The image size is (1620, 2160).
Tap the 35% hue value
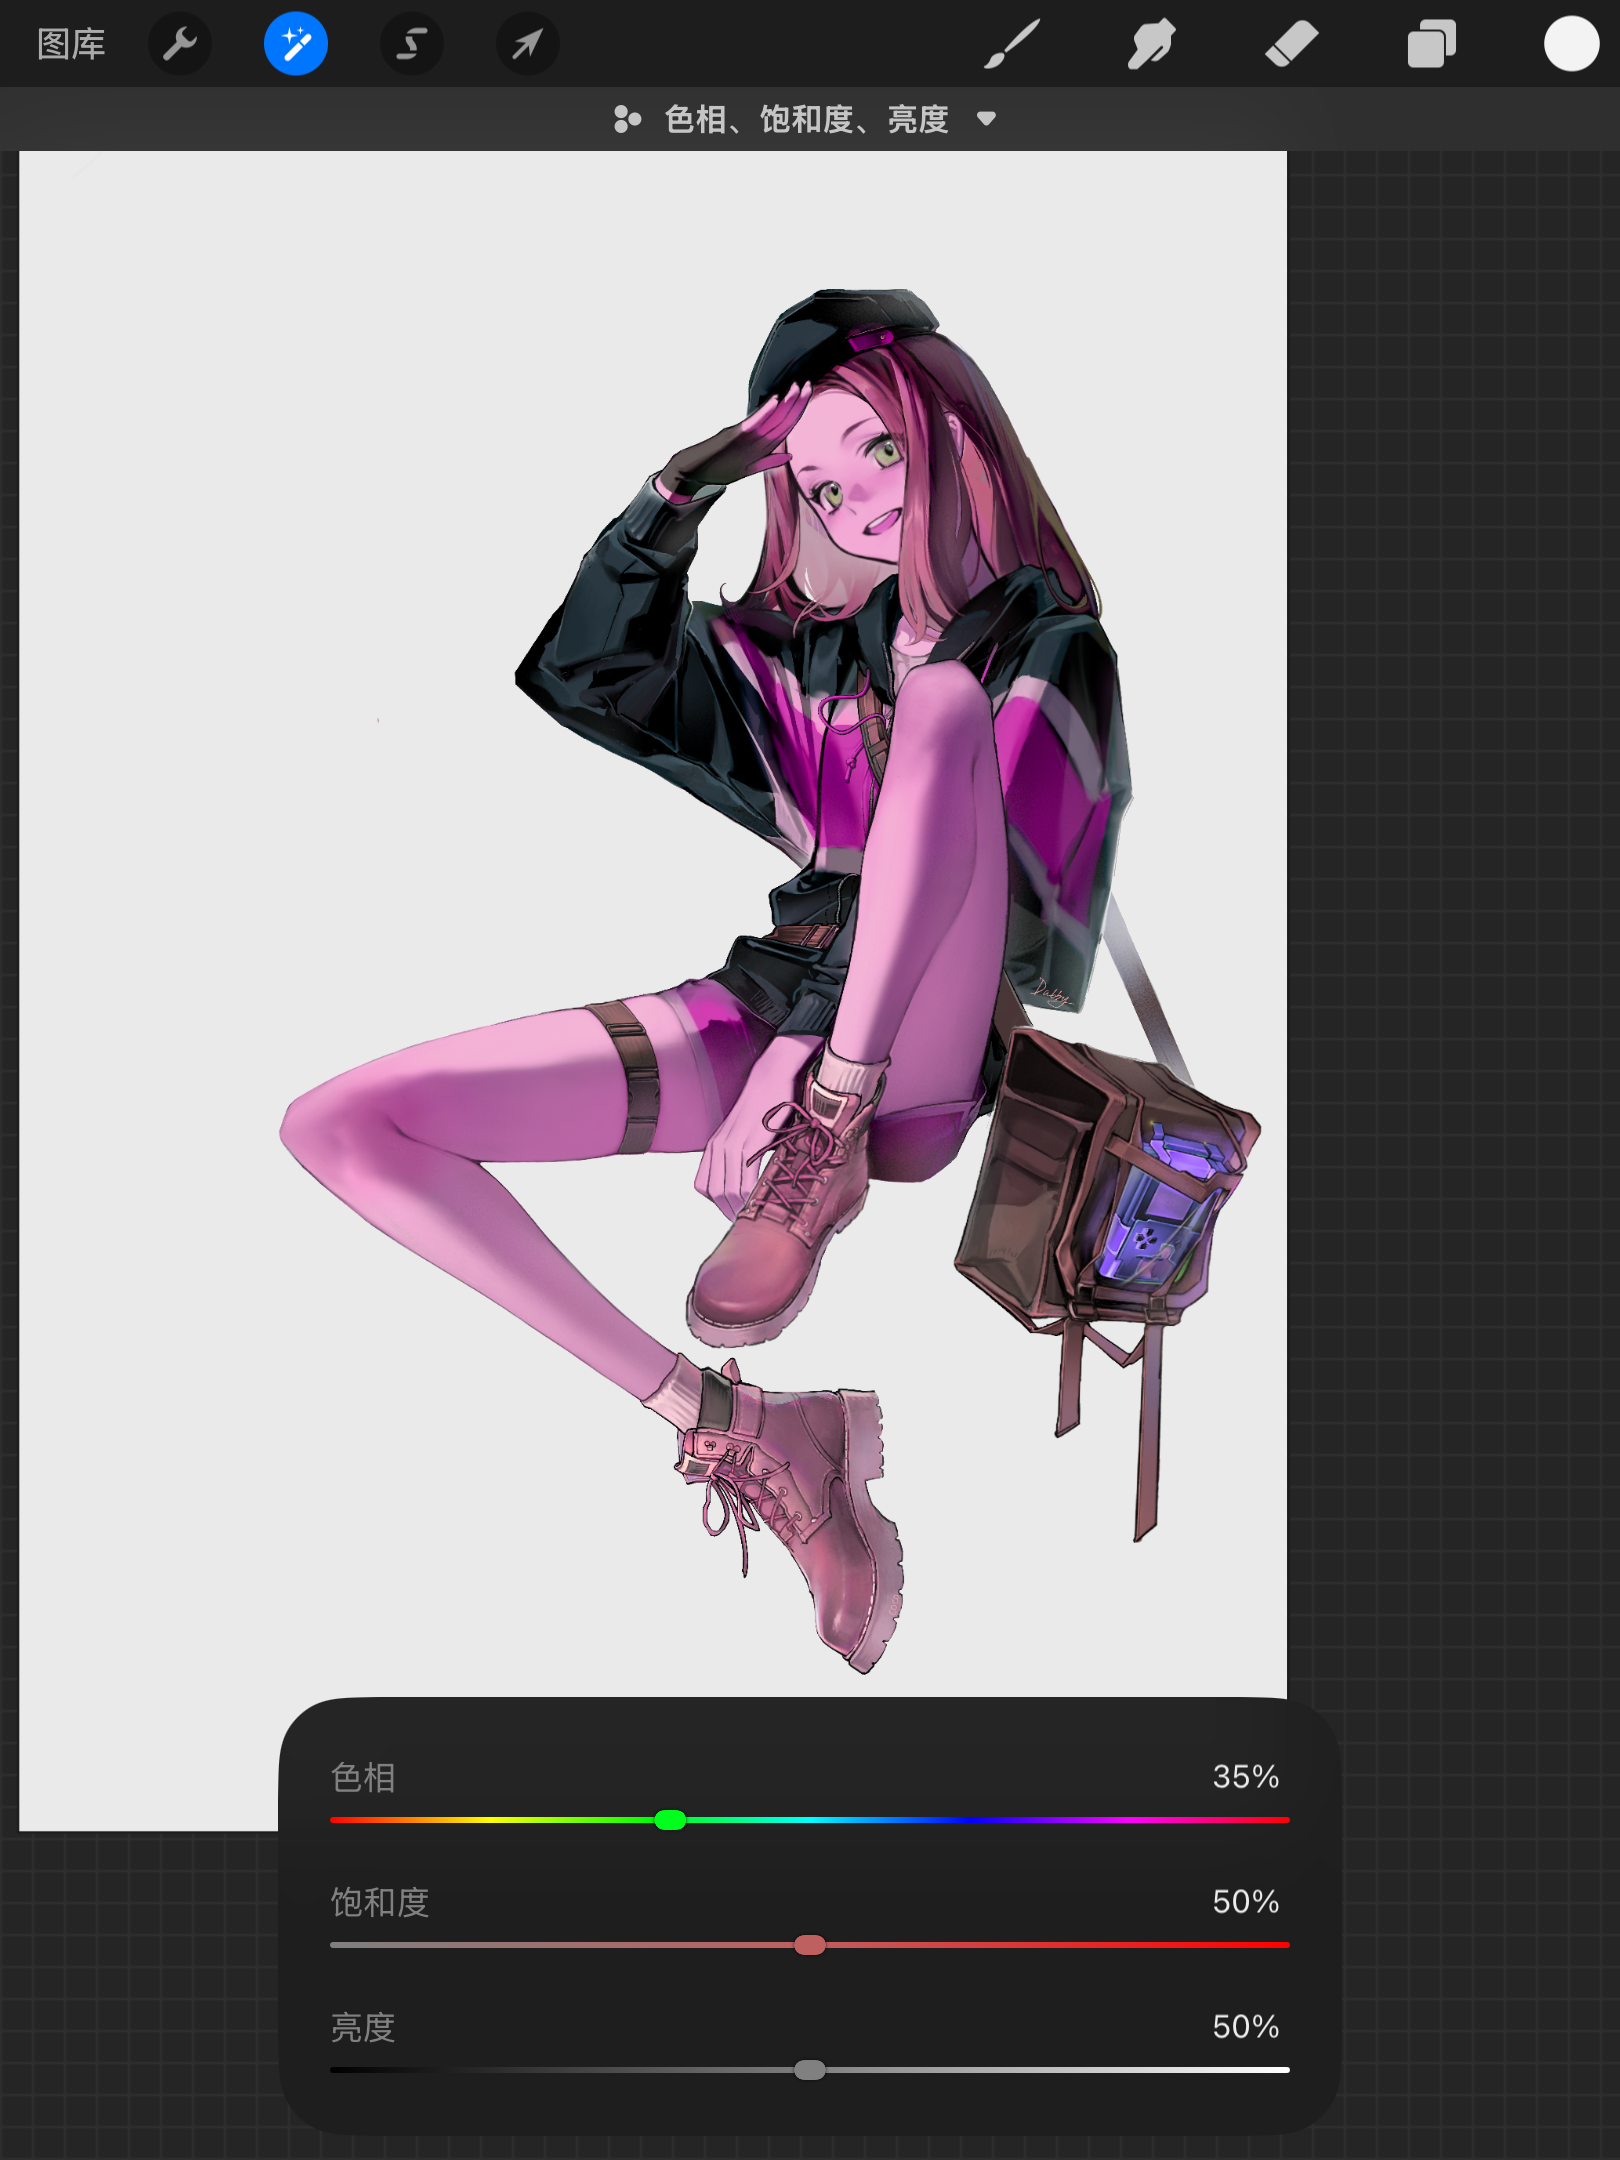pyautogui.click(x=1246, y=1777)
